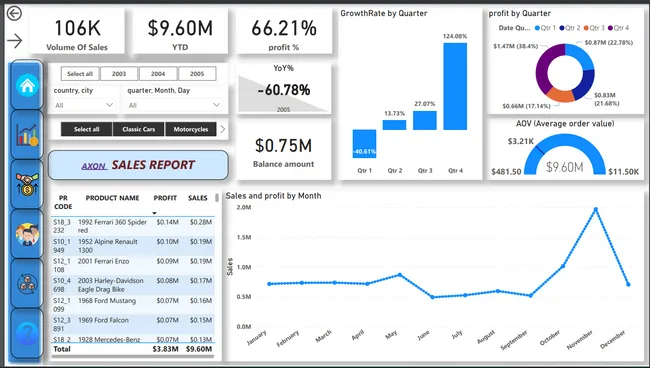Filter by Classic Cars product line
The height and width of the screenshot is (368, 650).
pos(138,129)
